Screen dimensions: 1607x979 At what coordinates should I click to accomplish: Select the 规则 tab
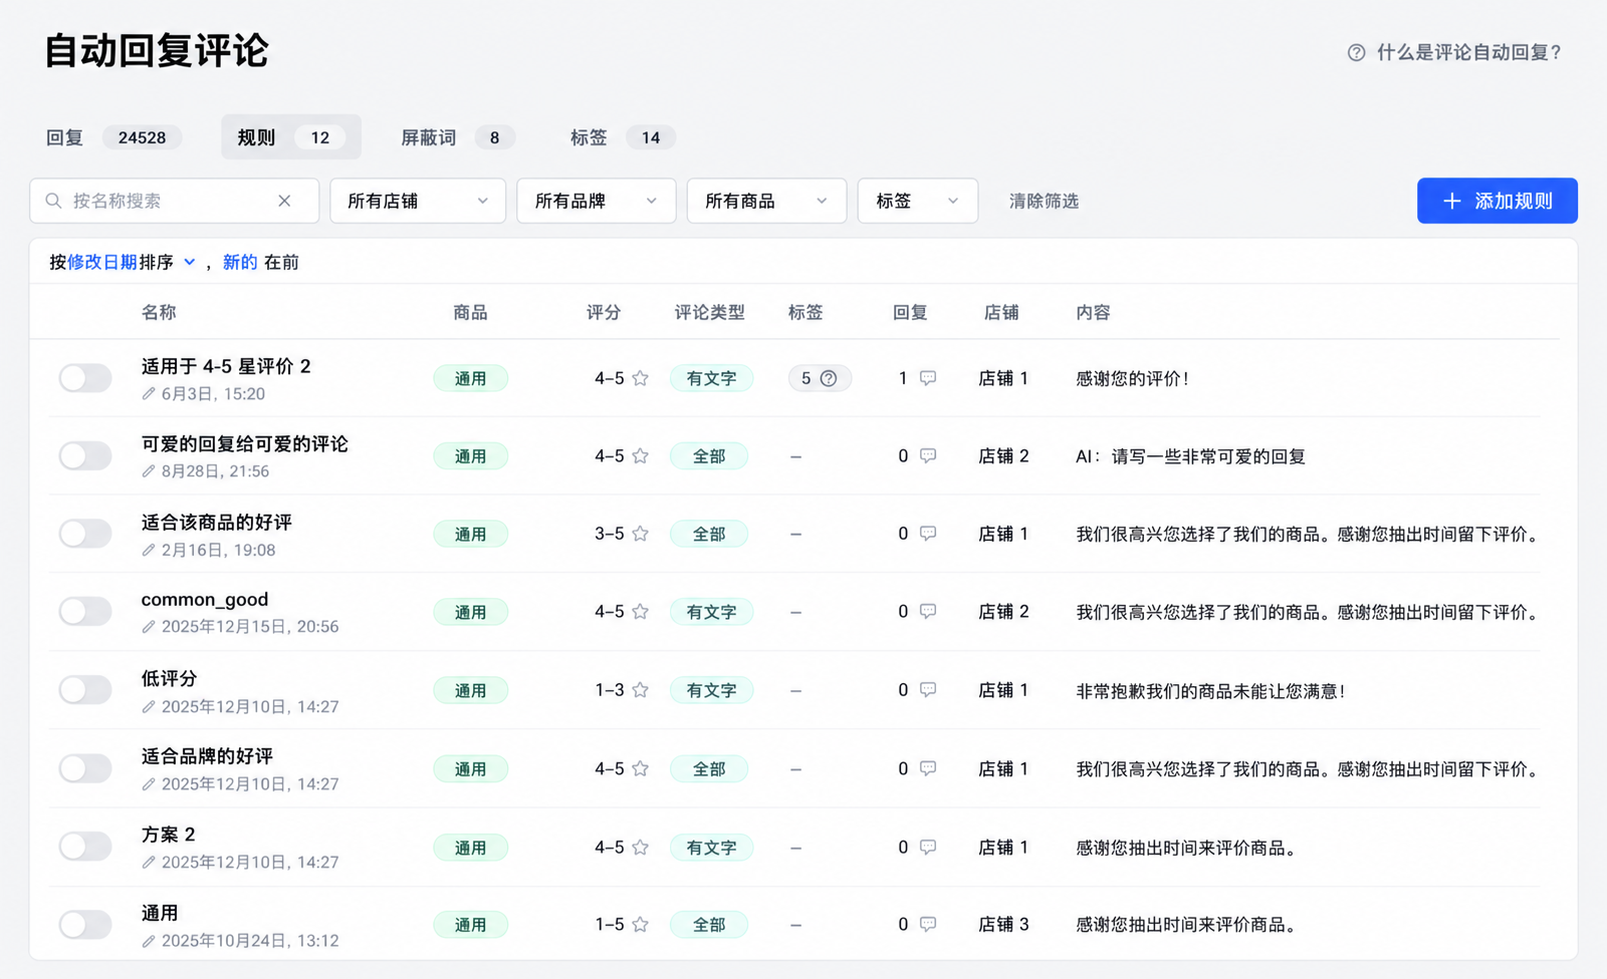coord(291,137)
